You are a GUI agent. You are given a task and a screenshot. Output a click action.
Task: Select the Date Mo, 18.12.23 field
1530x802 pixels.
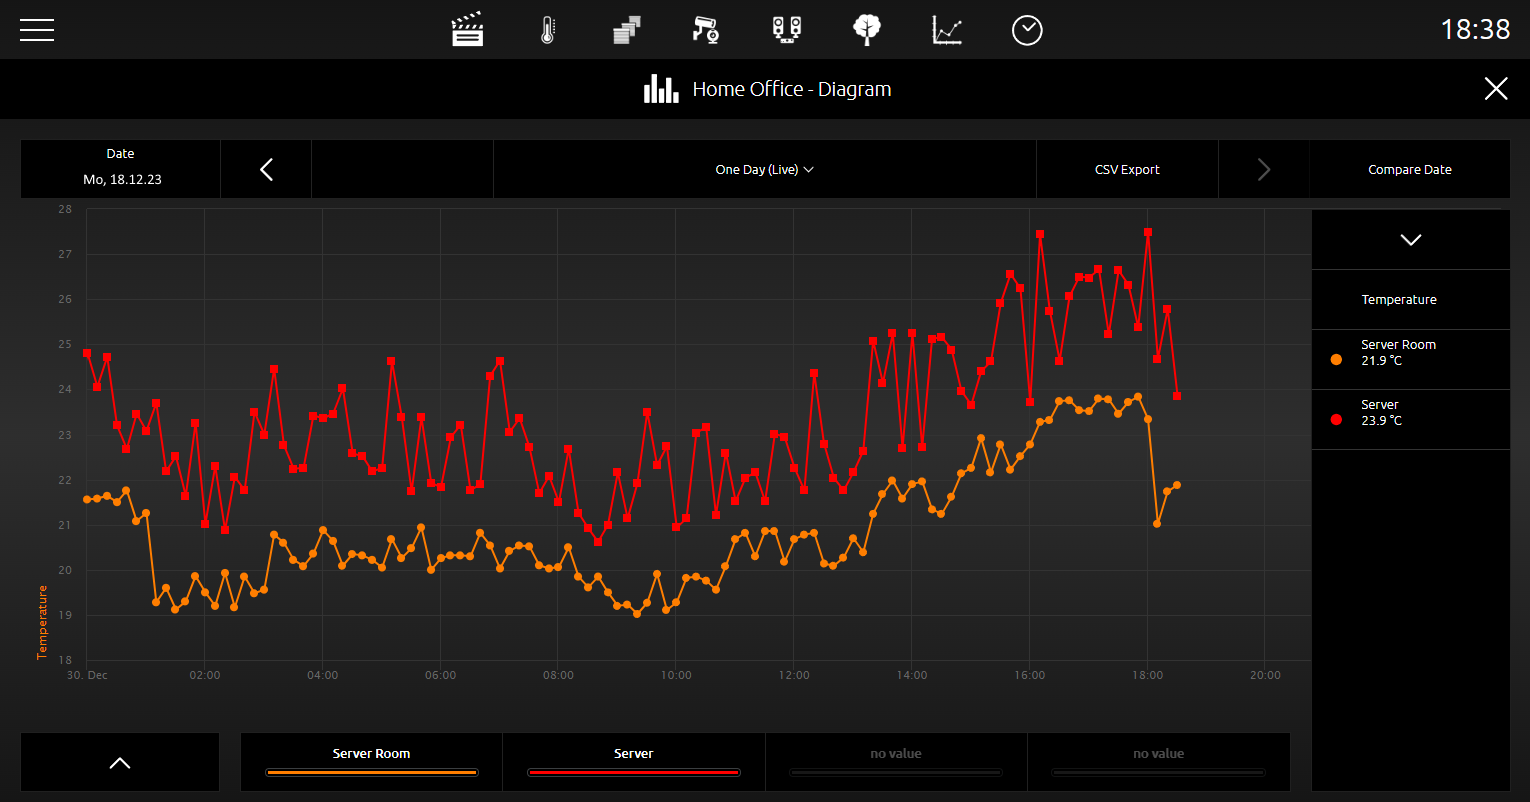(120, 169)
